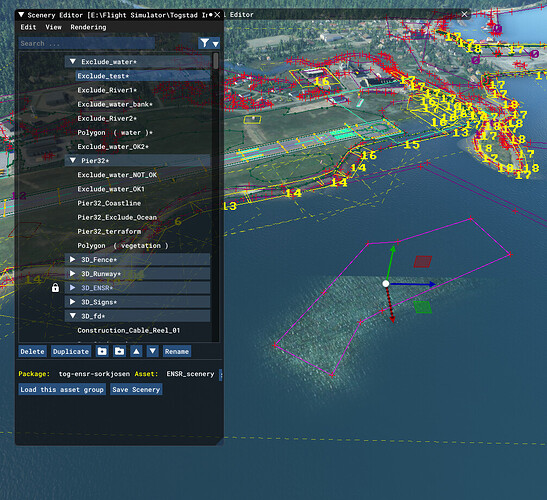Image resolution: width=547 pixels, height=500 pixels.
Task: Collapse the Exclude_water group
Action: click(73, 61)
